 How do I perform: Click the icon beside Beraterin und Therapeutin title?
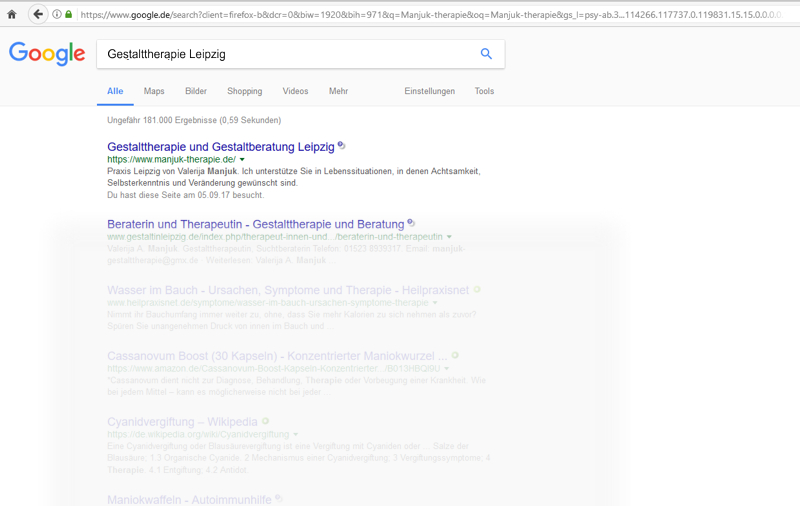click(411, 223)
